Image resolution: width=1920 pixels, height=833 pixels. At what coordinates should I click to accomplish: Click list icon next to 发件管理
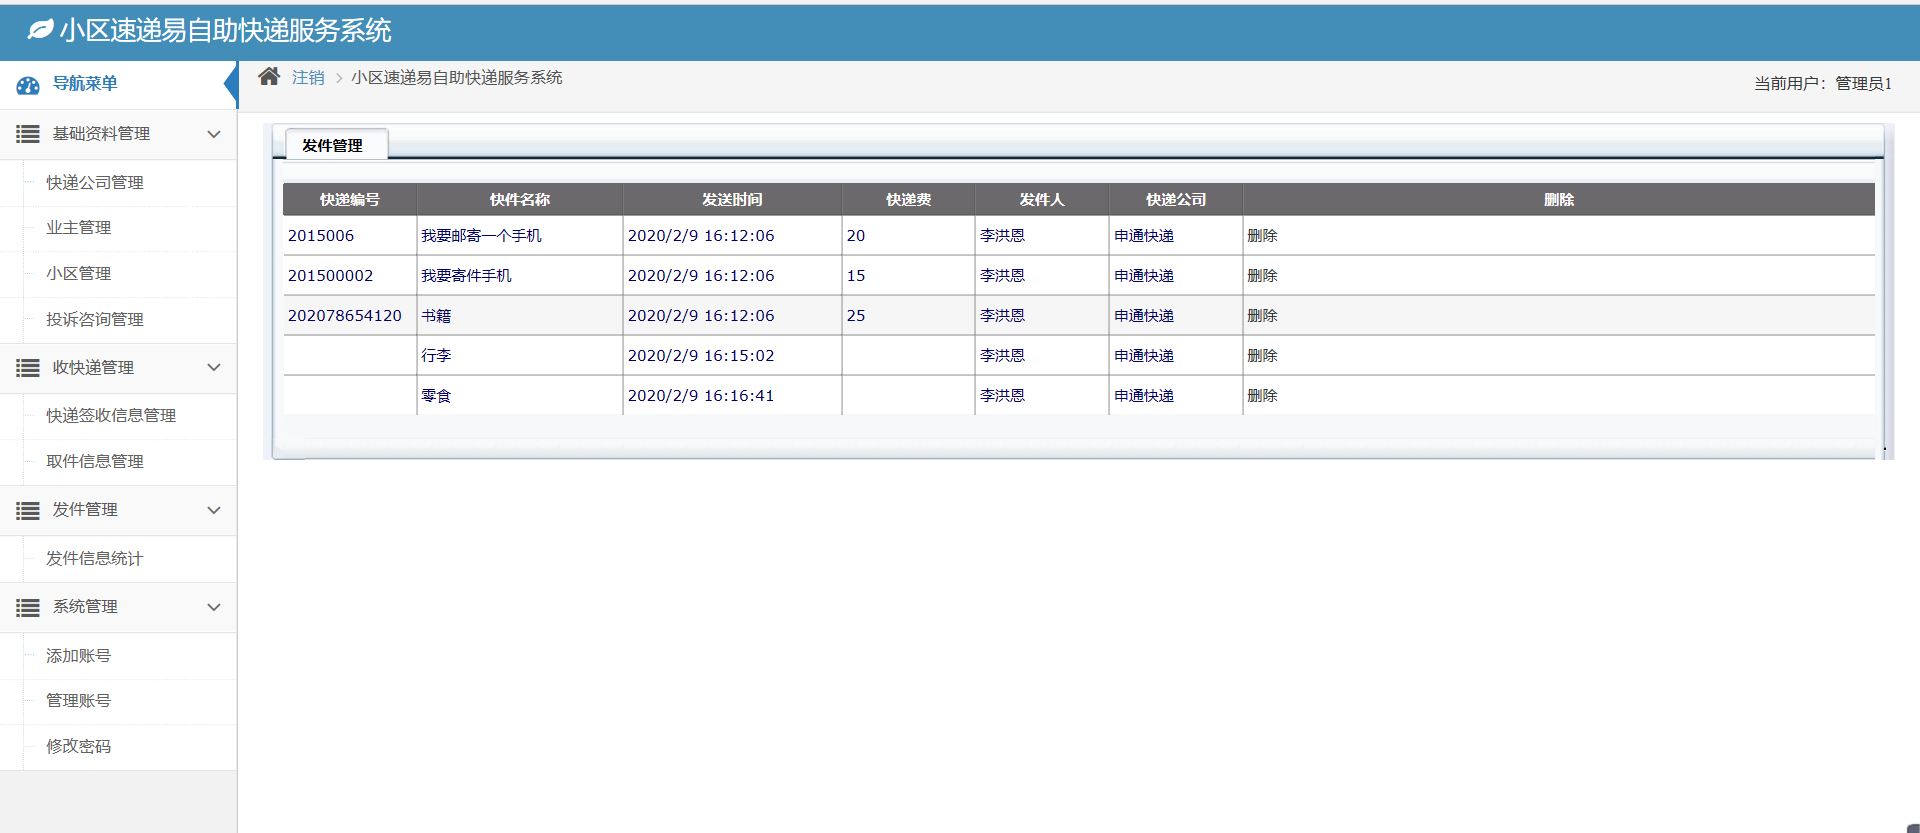pos(28,511)
